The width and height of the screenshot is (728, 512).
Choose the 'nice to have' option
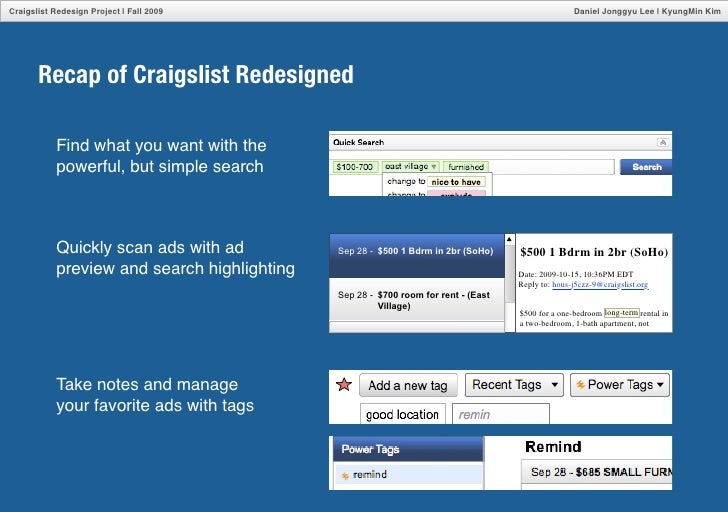pyautogui.click(x=456, y=182)
